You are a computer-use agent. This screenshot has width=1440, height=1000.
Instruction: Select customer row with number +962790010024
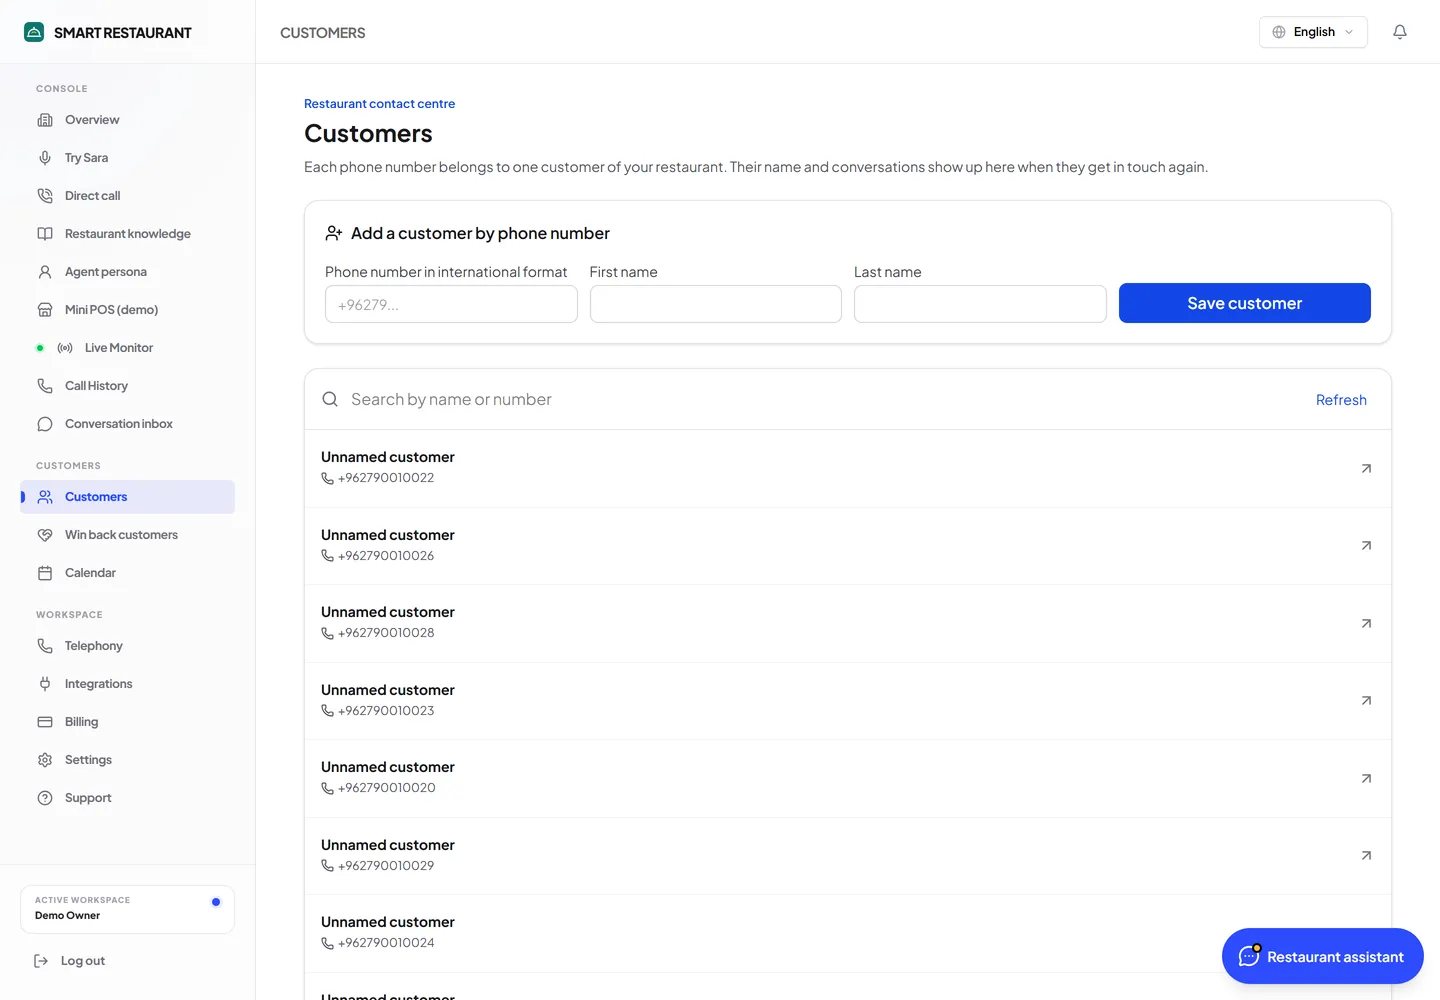pyautogui.click(x=848, y=933)
